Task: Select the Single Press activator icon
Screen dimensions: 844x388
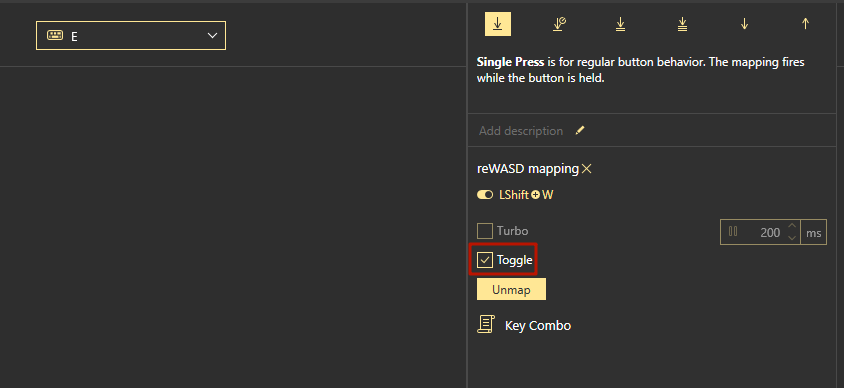Action: (498, 24)
